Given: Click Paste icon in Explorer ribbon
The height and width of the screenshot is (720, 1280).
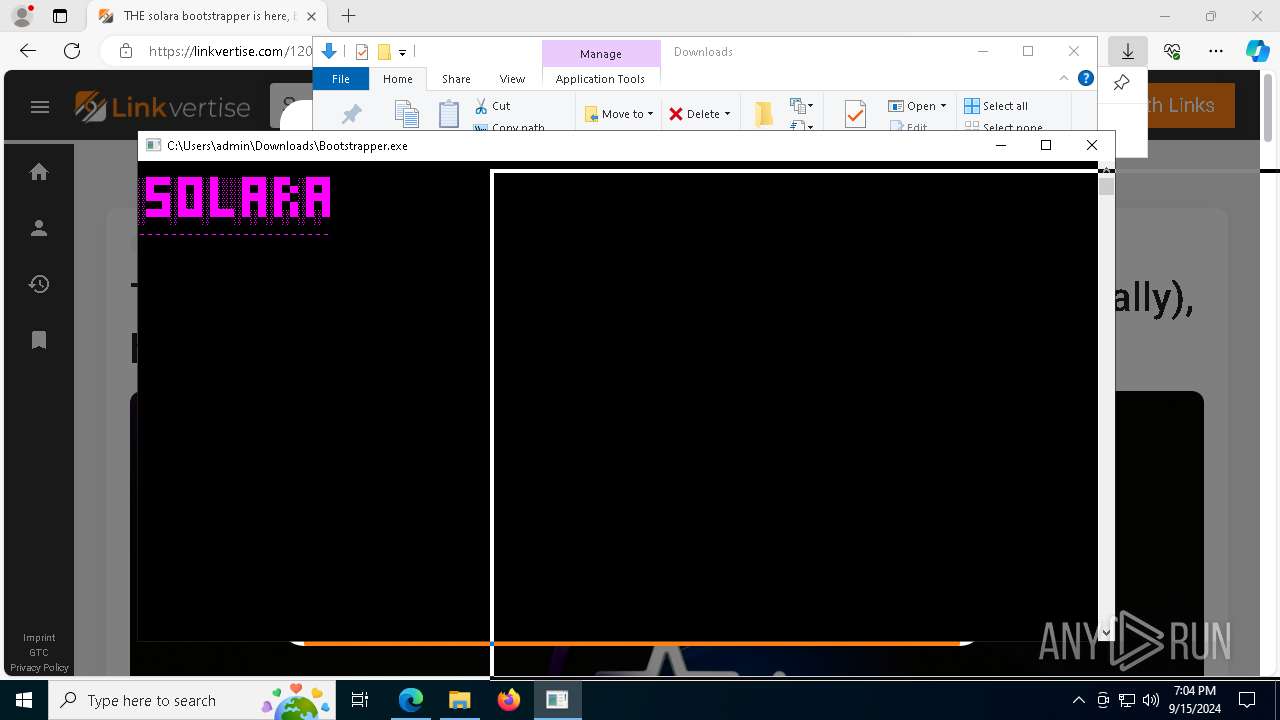Looking at the screenshot, I should point(449,114).
